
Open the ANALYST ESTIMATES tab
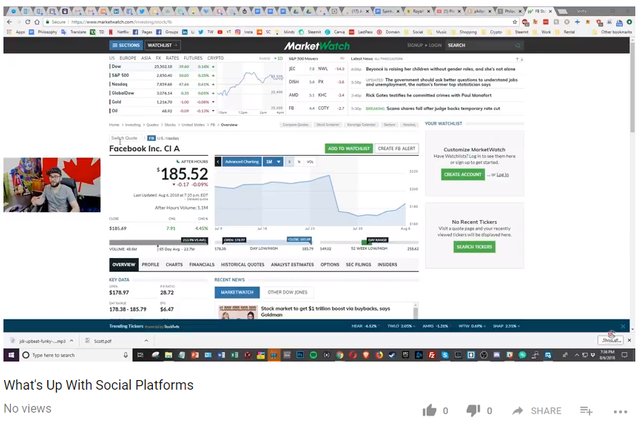(292, 264)
